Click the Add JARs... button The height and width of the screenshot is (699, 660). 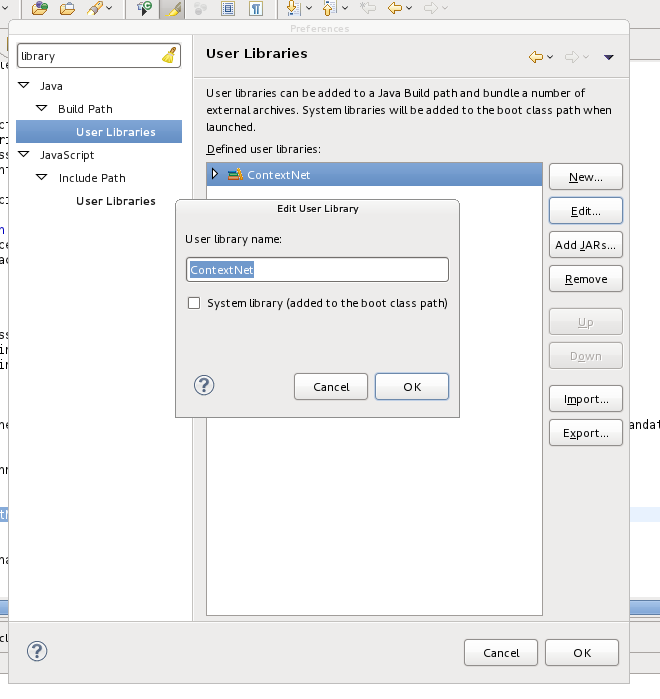click(x=585, y=244)
